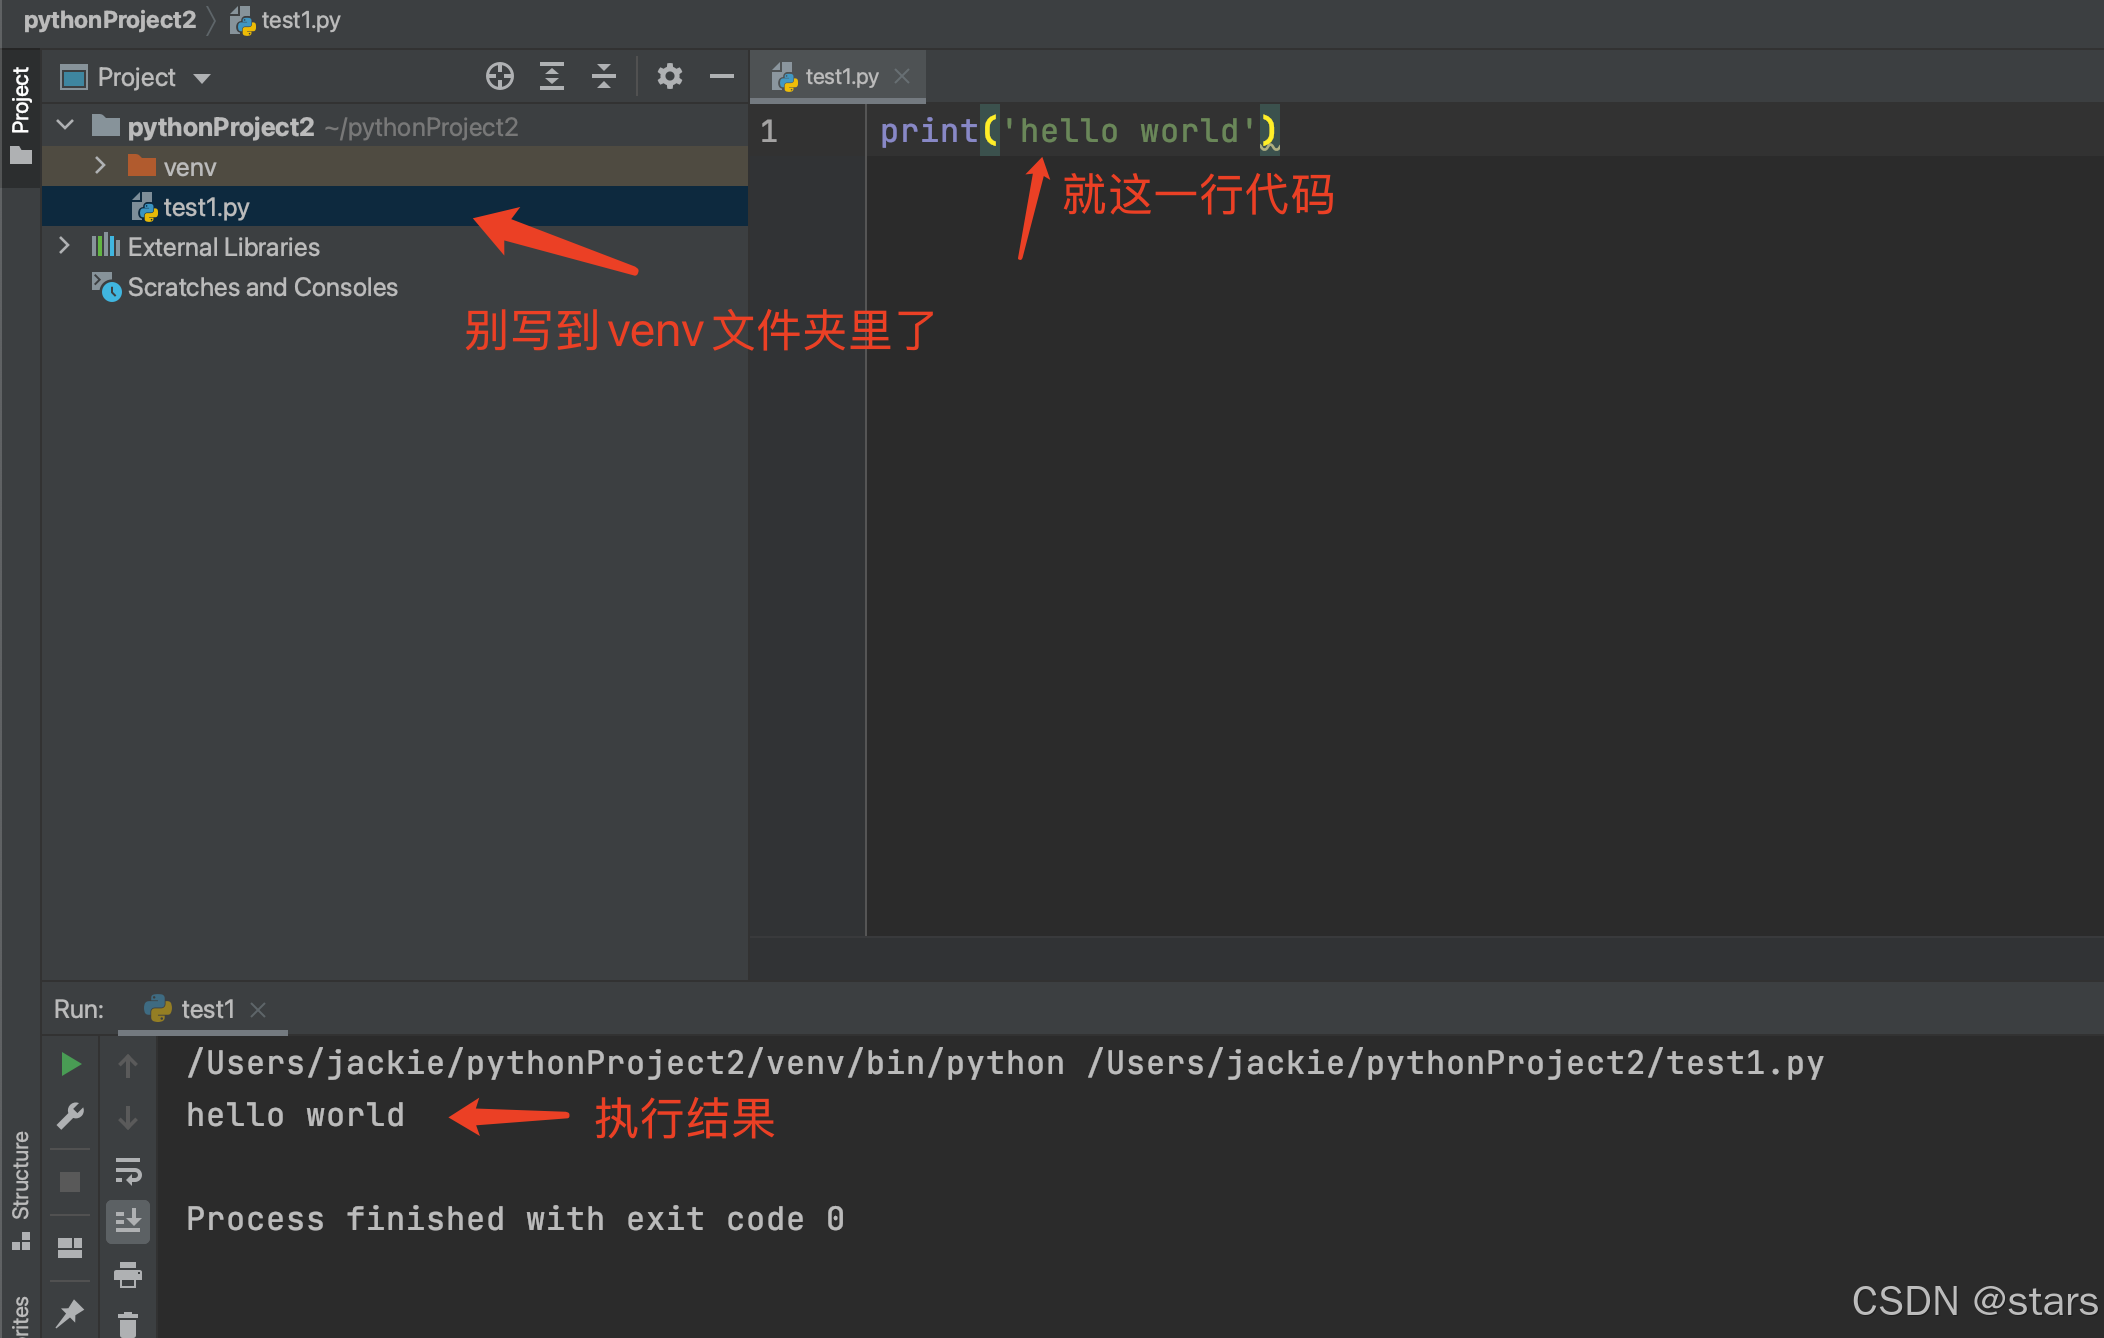The image size is (2104, 1338).
Task: Click the wrench settings icon in Run panel
Action: point(70,1116)
